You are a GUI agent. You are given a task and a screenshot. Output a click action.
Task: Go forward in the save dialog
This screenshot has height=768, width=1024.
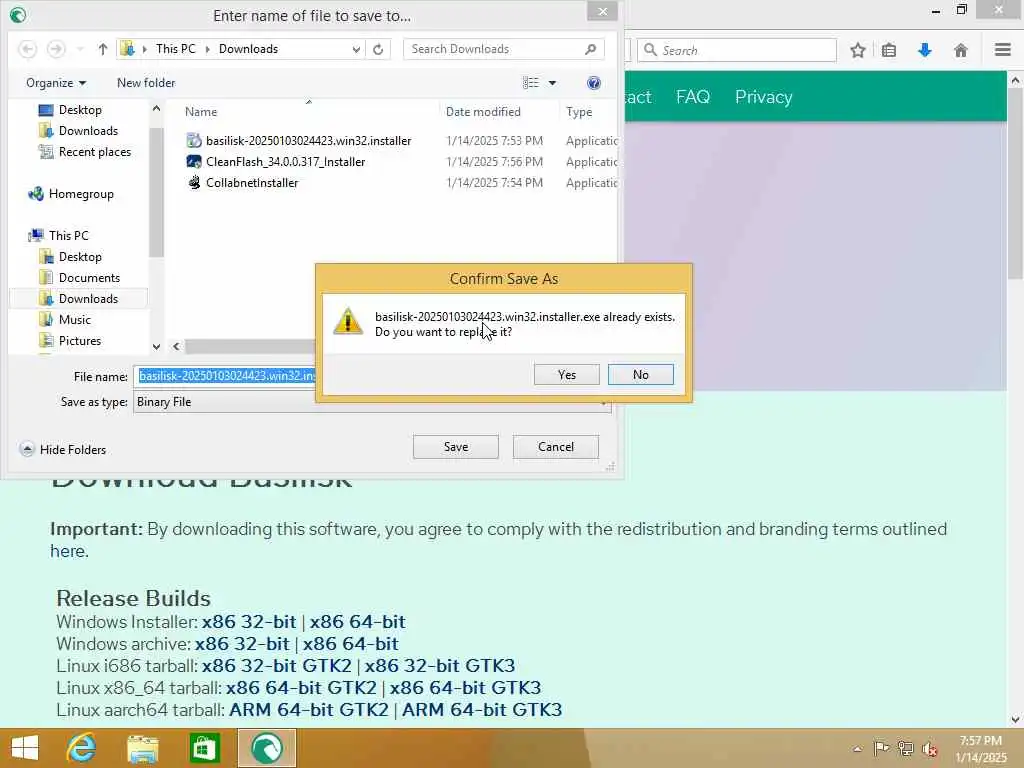pyautogui.click(x=56, y=49)
